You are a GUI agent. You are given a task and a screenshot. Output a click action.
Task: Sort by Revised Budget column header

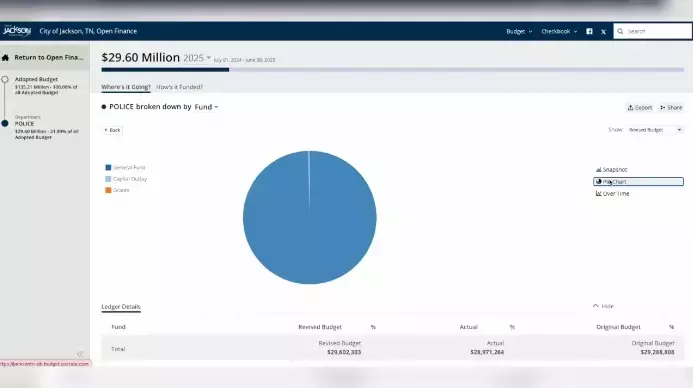(x=320, y=327)
